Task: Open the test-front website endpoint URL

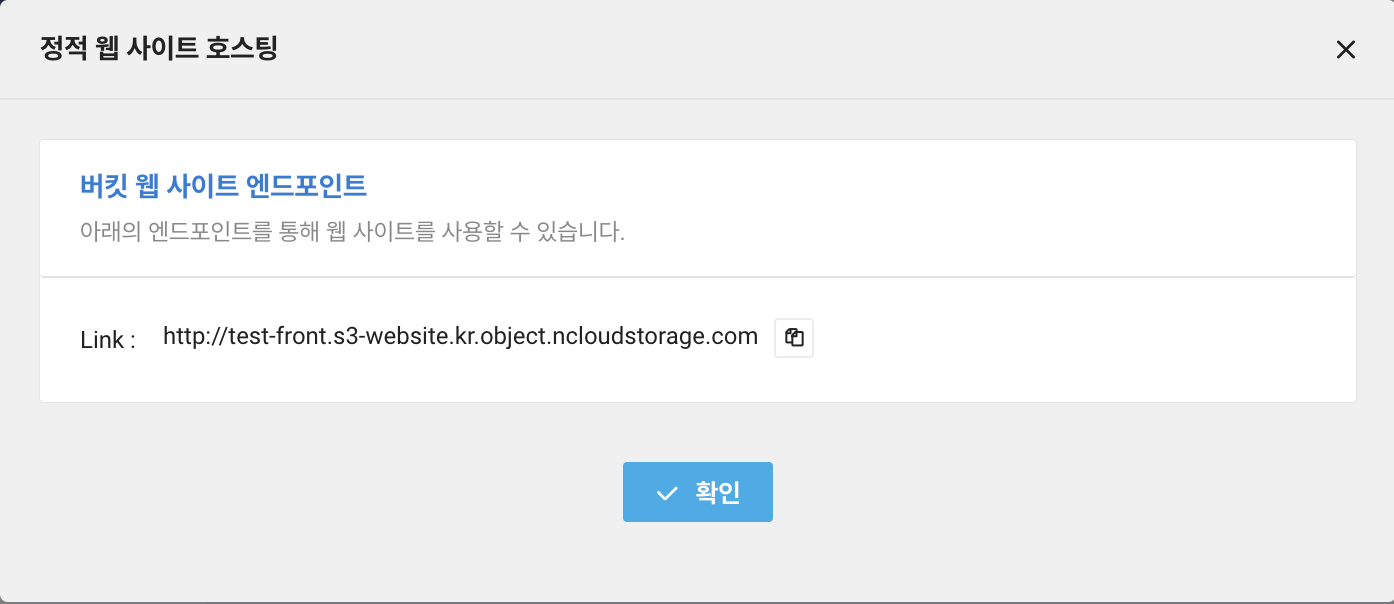Action: click(459, 336)
